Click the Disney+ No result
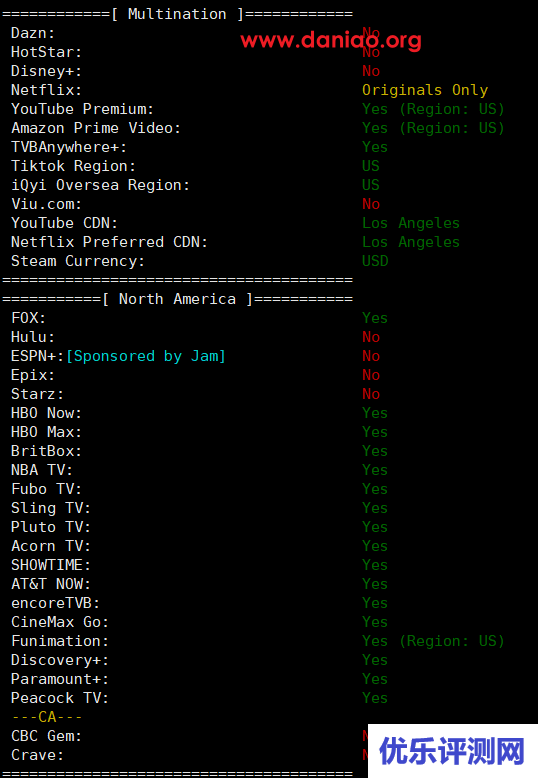Image resolution: width=538 pixels, height=778 pixels. [371, 71]
